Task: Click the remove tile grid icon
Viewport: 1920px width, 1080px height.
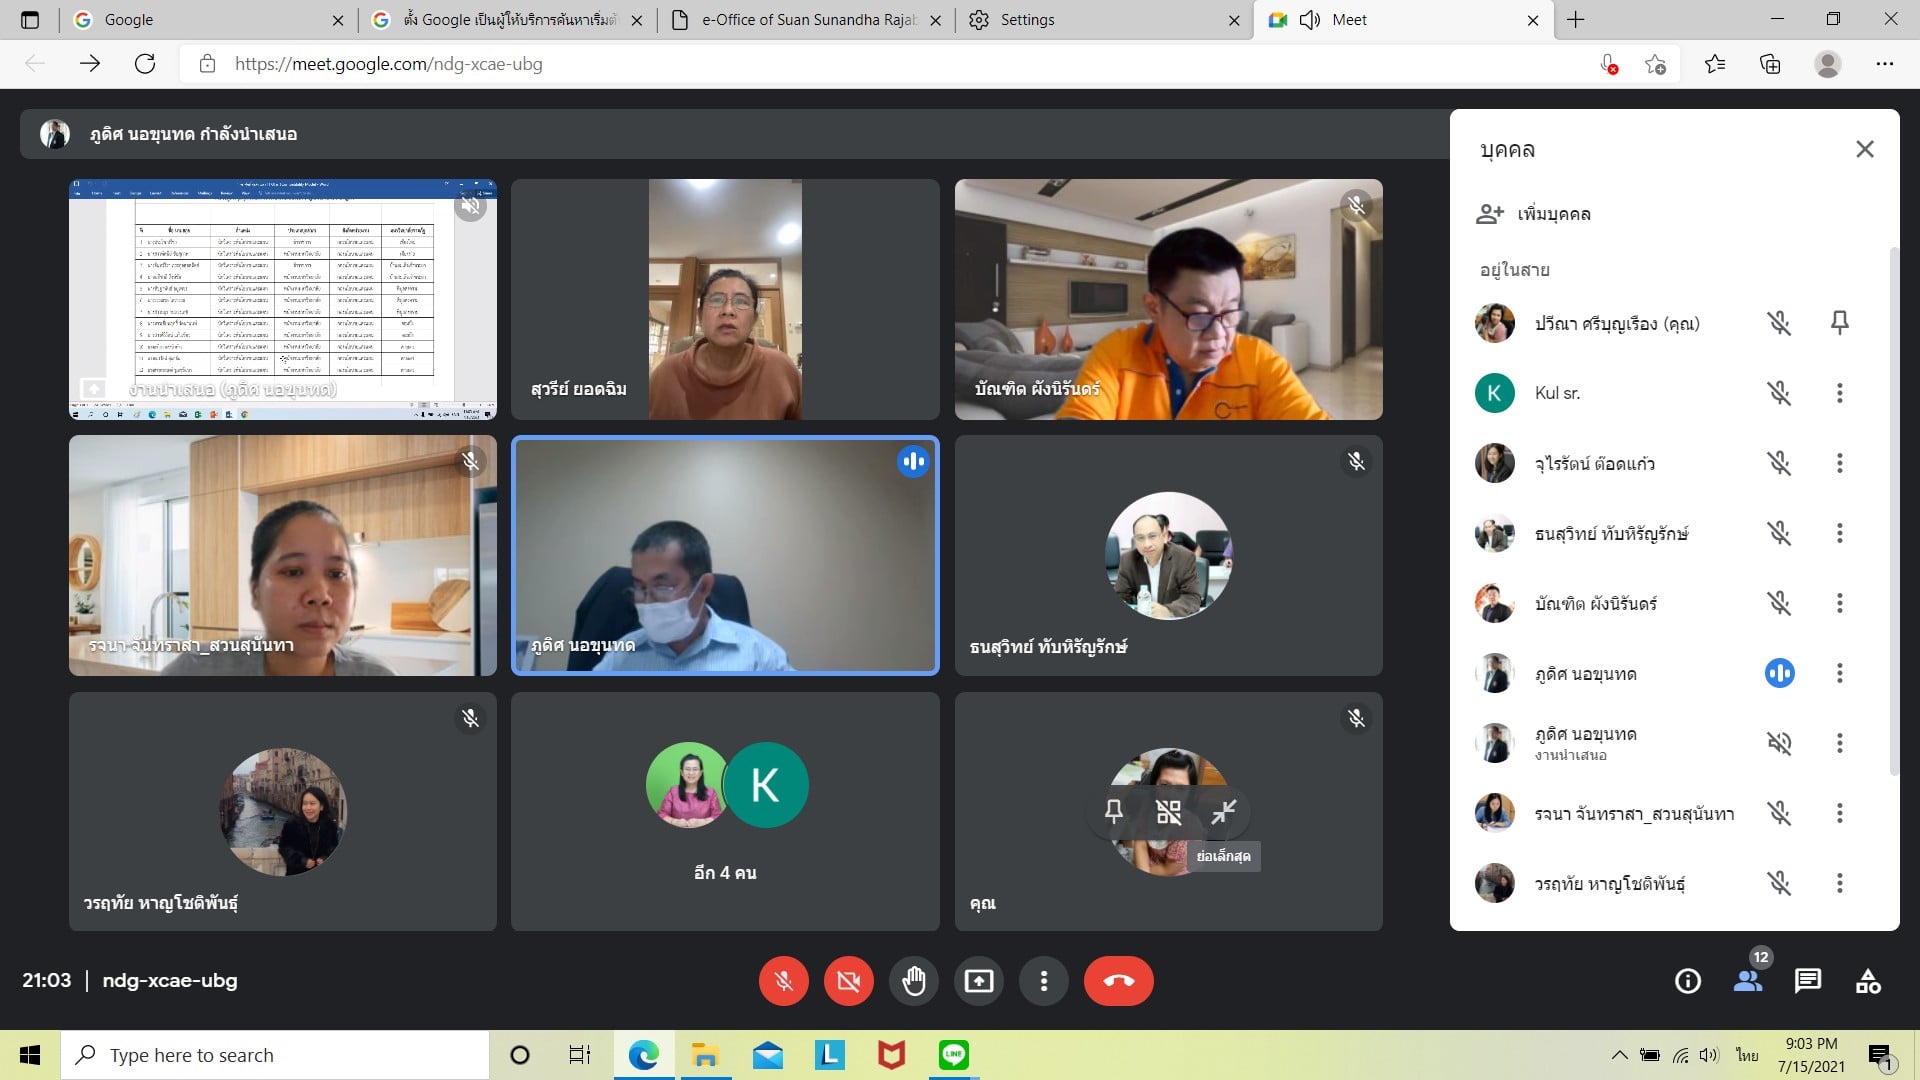Action: point(1168,811)
